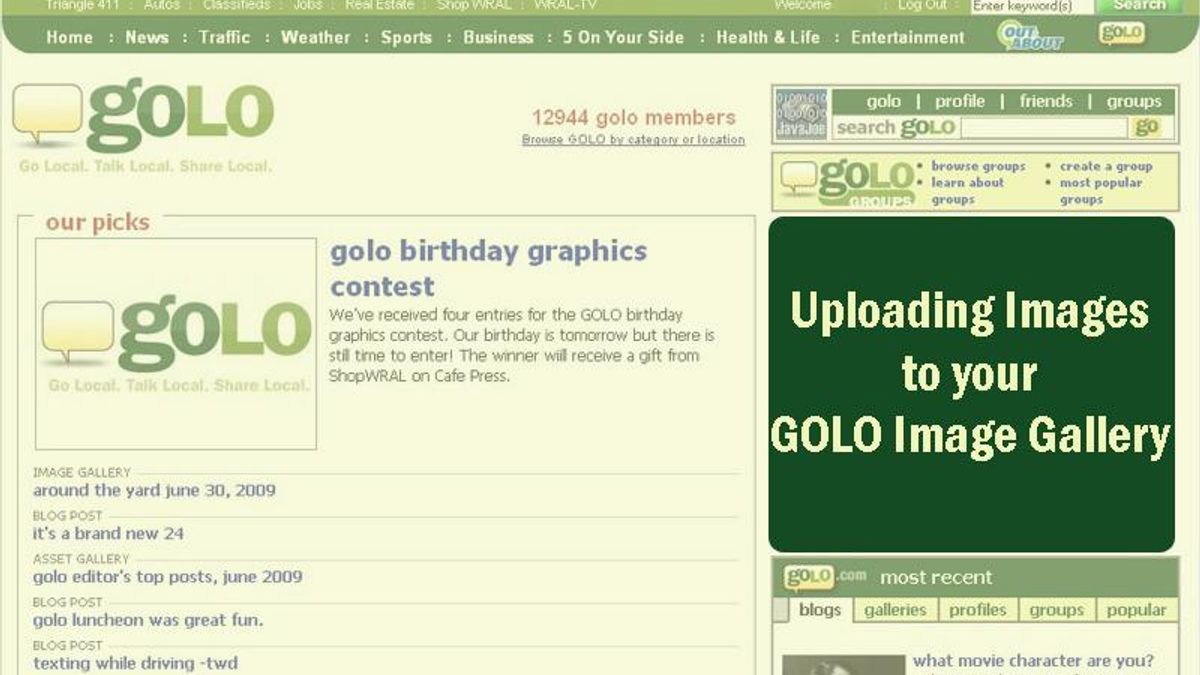Click the Out & About logo icon
The width and height of the screenshot is (1200, 675).
[1030, 36]
